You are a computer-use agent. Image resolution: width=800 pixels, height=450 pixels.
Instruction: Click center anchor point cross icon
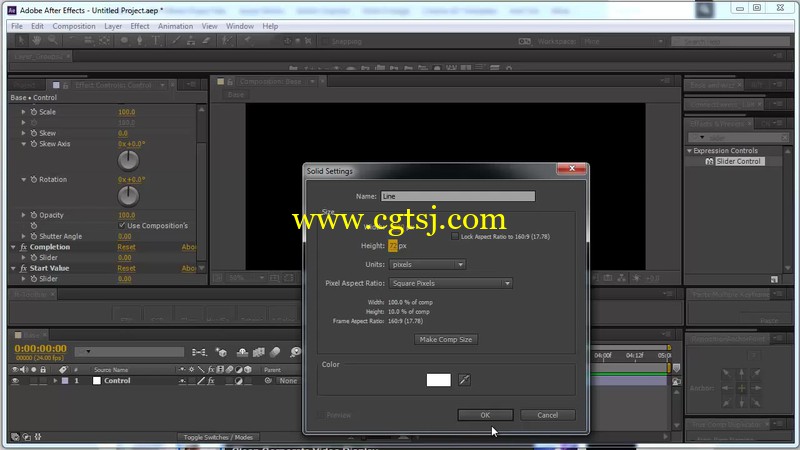741,388
